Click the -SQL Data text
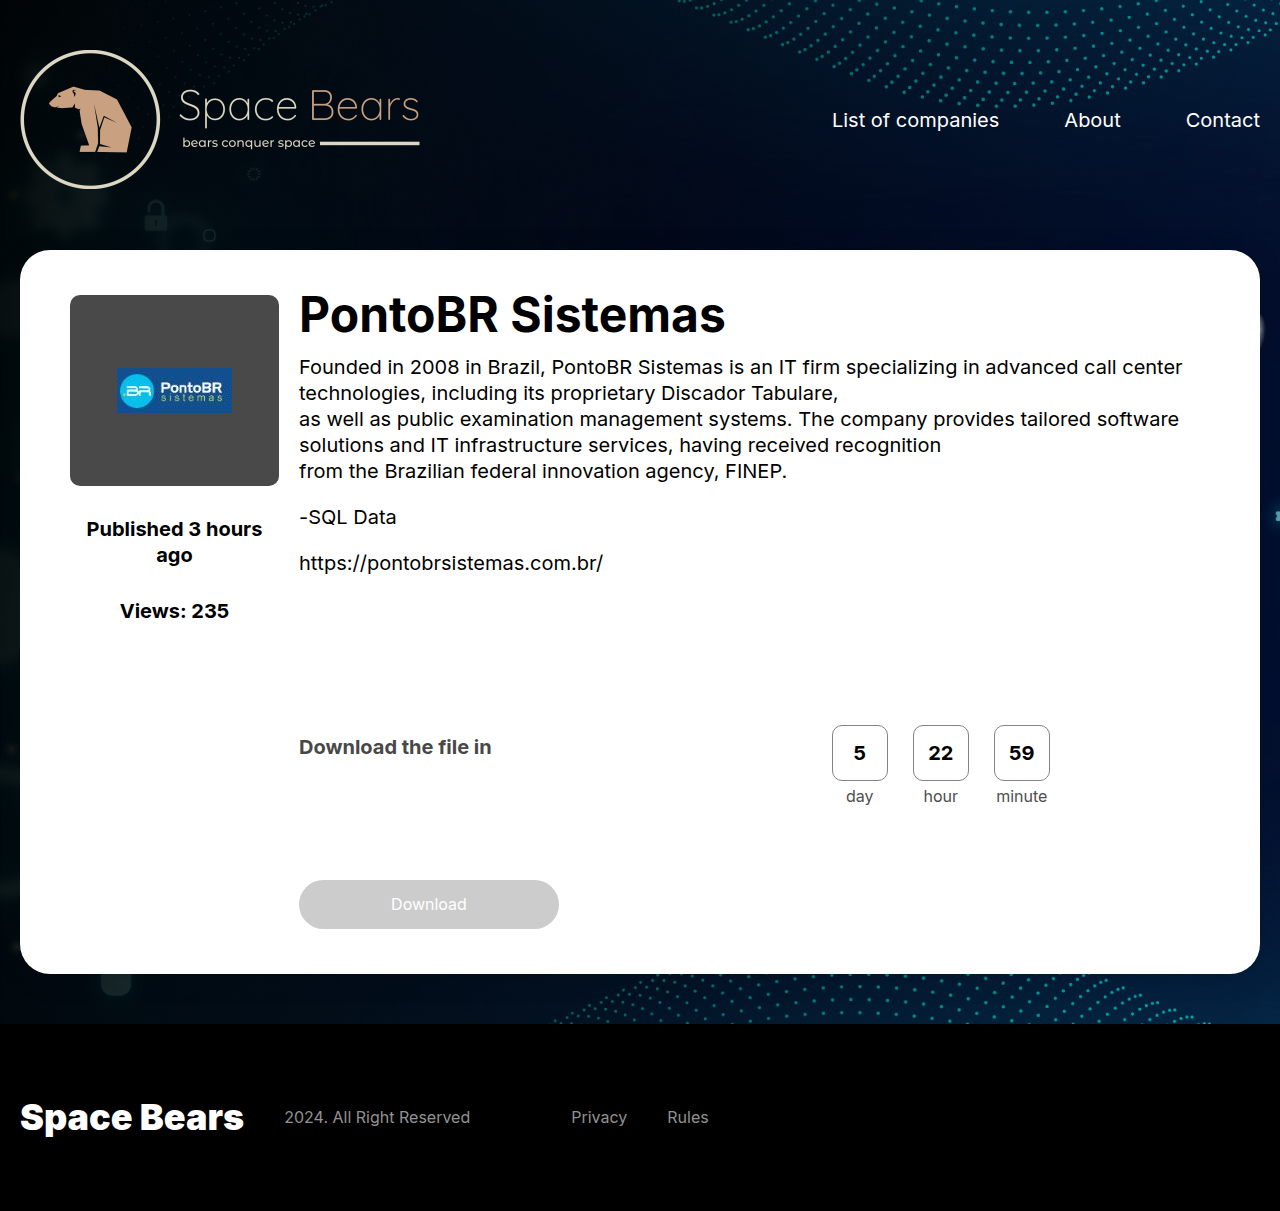This screenshot has width=1280, height=1211. click(x=348, y=517)
